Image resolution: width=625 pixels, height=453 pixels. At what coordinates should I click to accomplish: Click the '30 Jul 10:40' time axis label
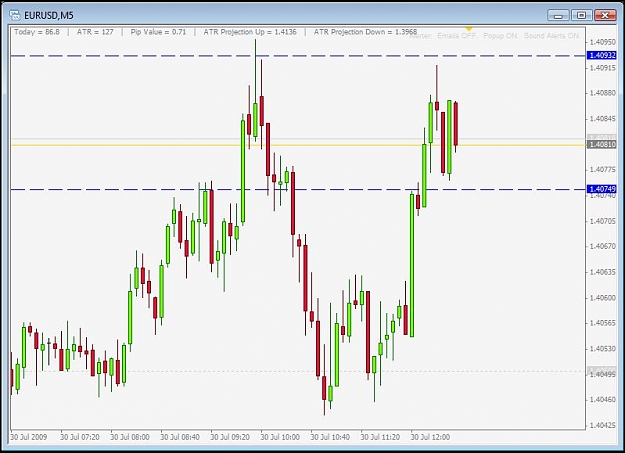330,437
